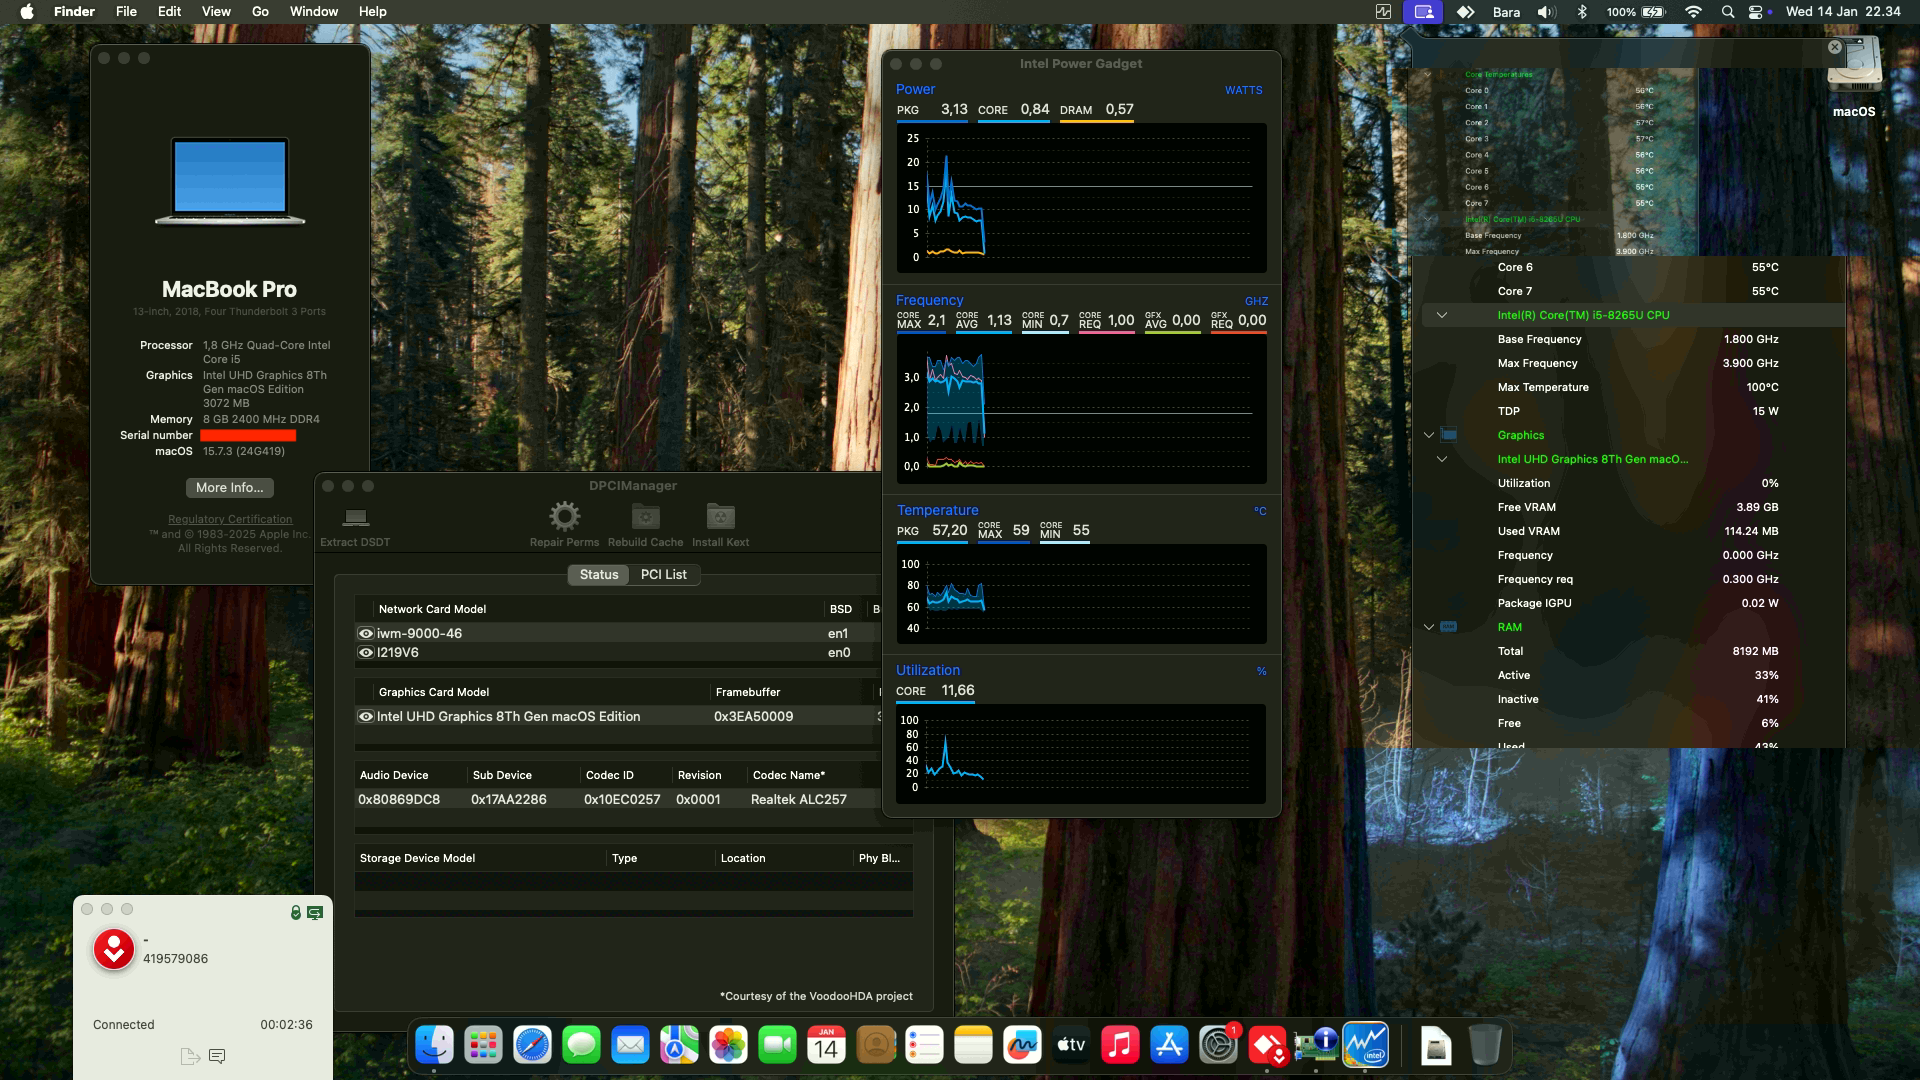The image size is (1920, 1080).
Task: Switch to the PCI List tab
Action: coord(664,574)
